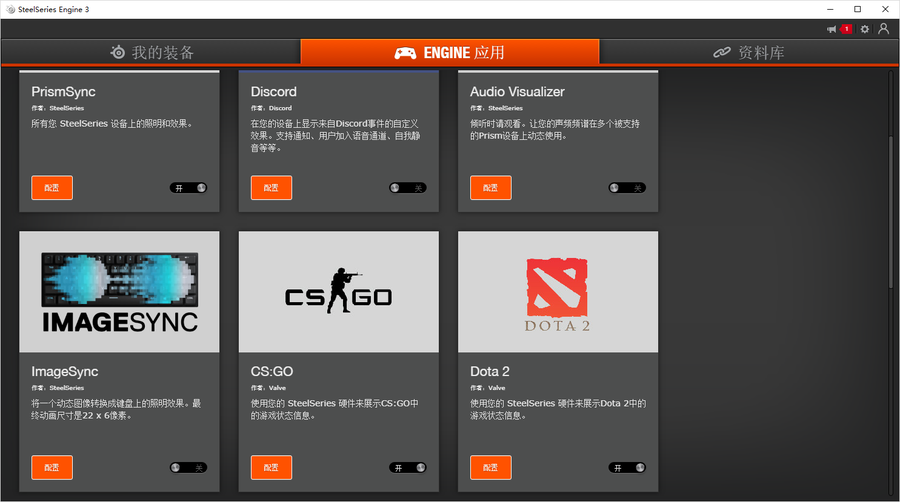Turn on the ImageSync toggle
Image resolution: width=900 pixels, height=502 pixels.
pyautogui.click(x=188, y=468)
